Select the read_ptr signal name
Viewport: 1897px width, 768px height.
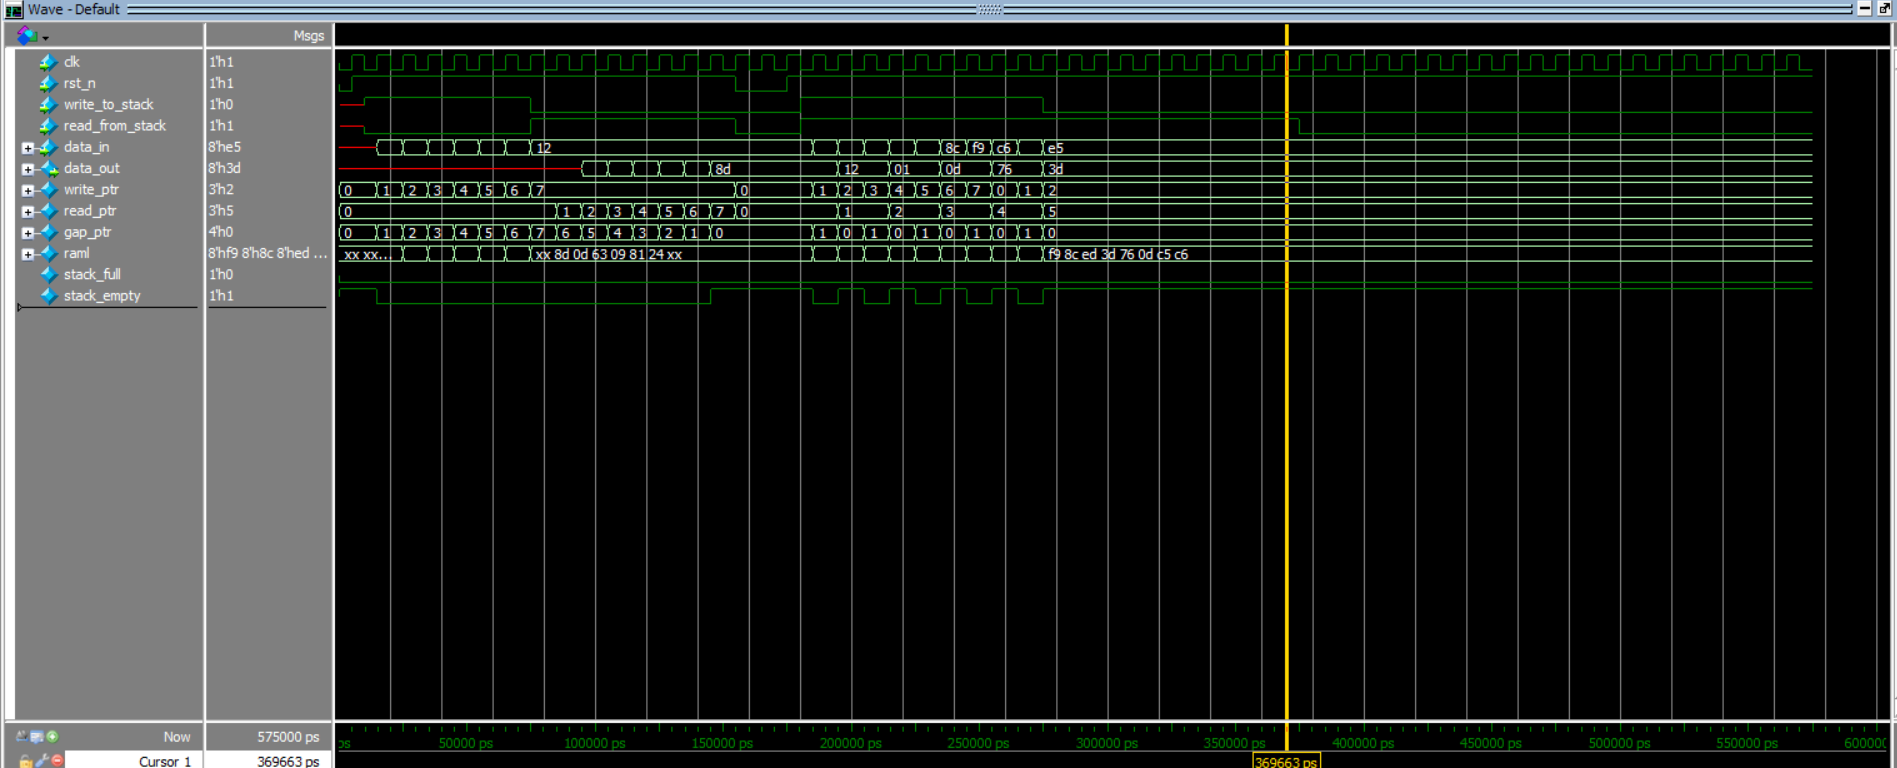pos(90,211)
